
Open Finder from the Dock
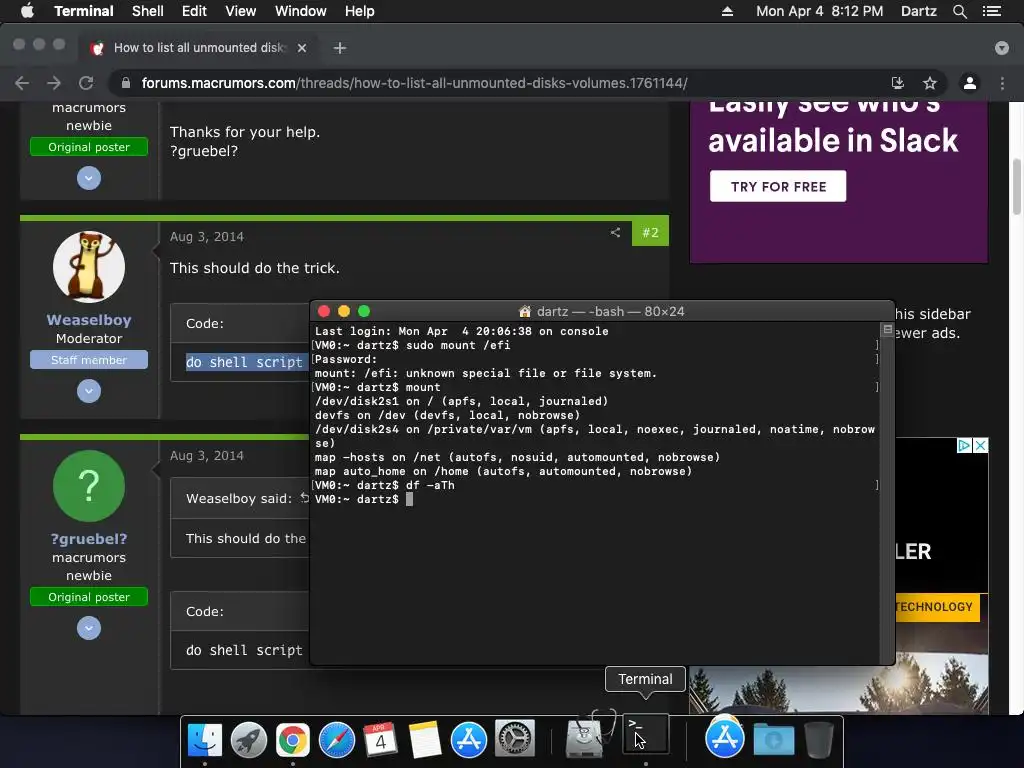pos(205,740)
